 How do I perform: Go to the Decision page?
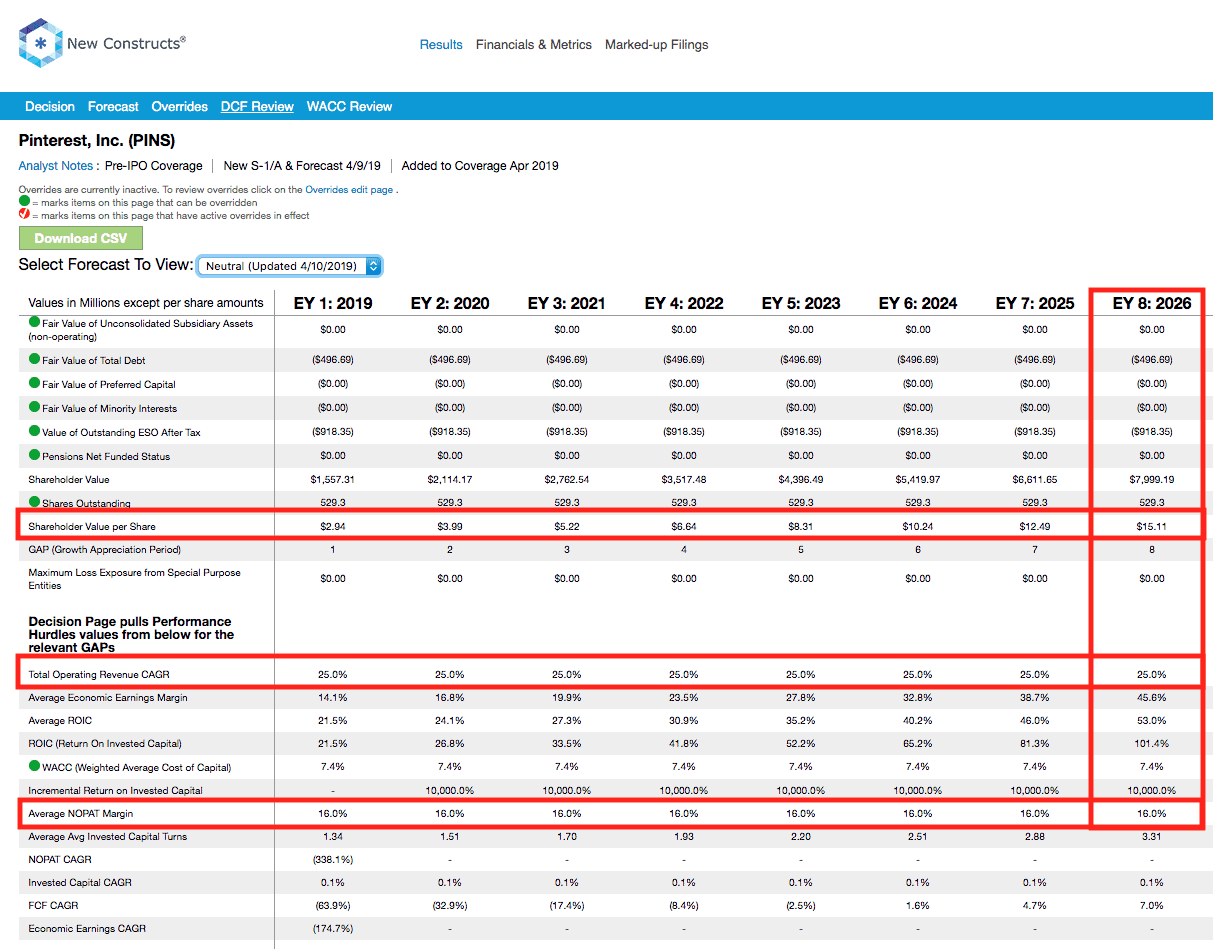tap(50, 107)
